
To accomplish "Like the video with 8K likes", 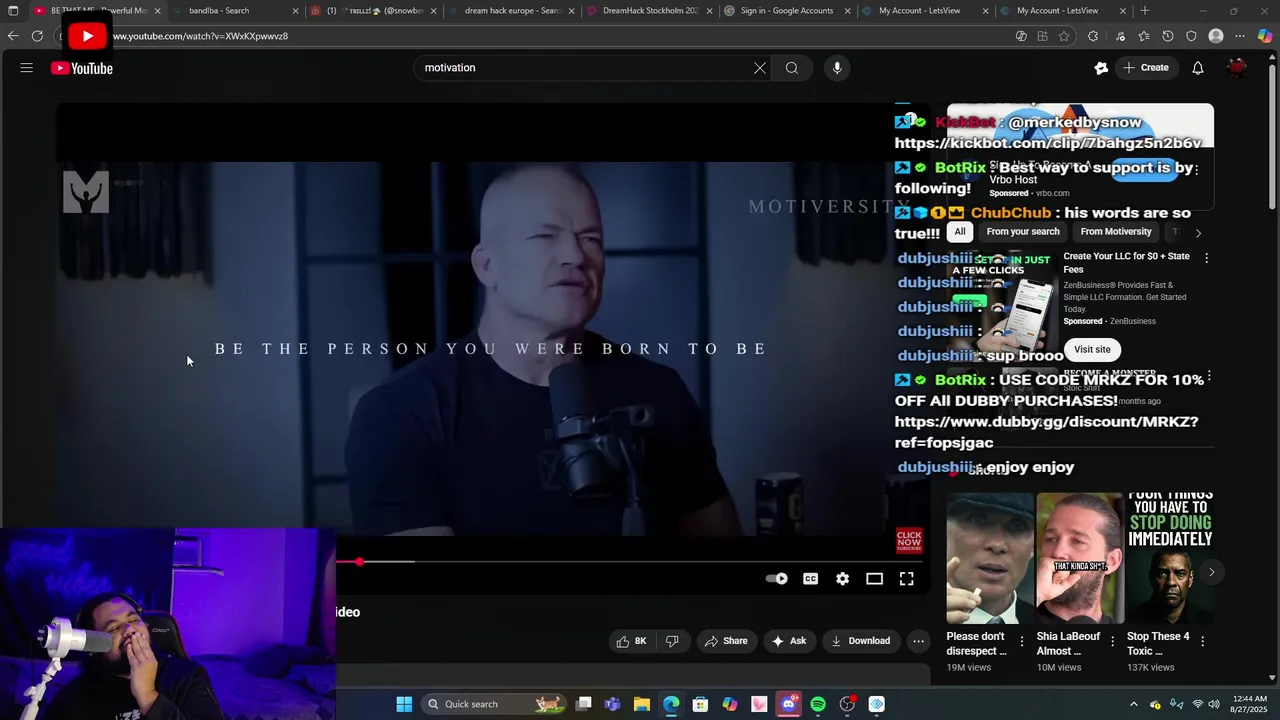I will [631, 641].
